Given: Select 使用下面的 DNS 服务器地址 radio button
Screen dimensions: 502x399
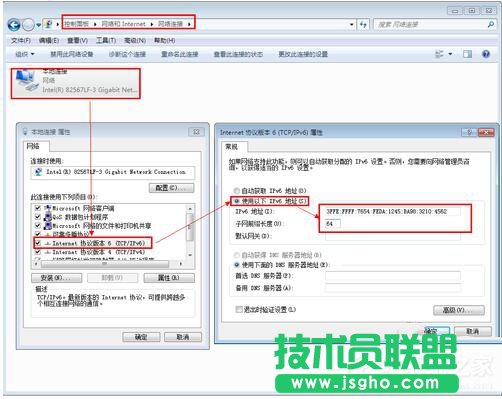Looking at the screenshot, I should point(237,265).
